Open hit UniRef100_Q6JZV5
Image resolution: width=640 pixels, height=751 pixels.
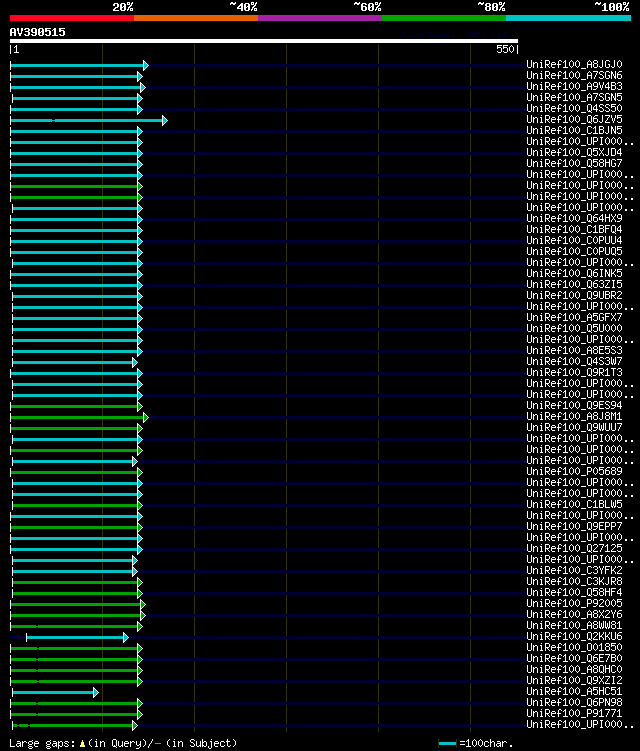coord(574,119)
